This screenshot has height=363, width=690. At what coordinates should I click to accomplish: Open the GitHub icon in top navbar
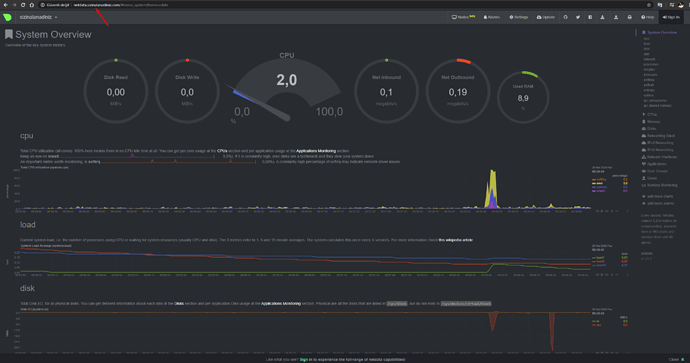(565, 17)
